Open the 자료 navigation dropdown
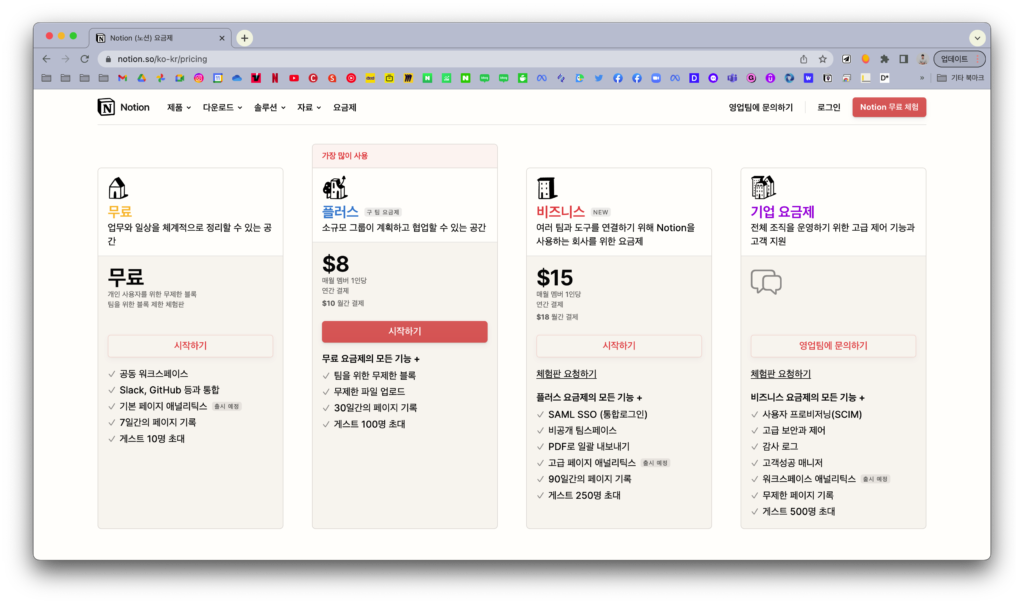 coord(308,107)
